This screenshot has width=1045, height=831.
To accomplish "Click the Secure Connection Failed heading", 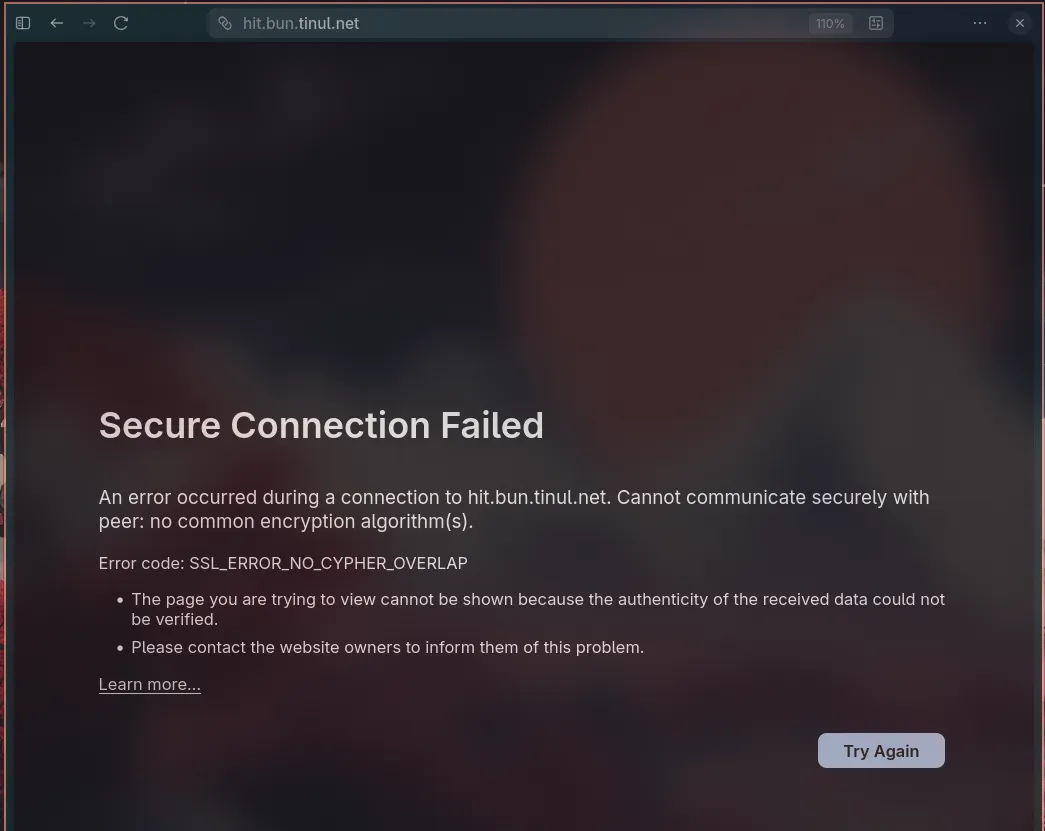I will (321, 425).
